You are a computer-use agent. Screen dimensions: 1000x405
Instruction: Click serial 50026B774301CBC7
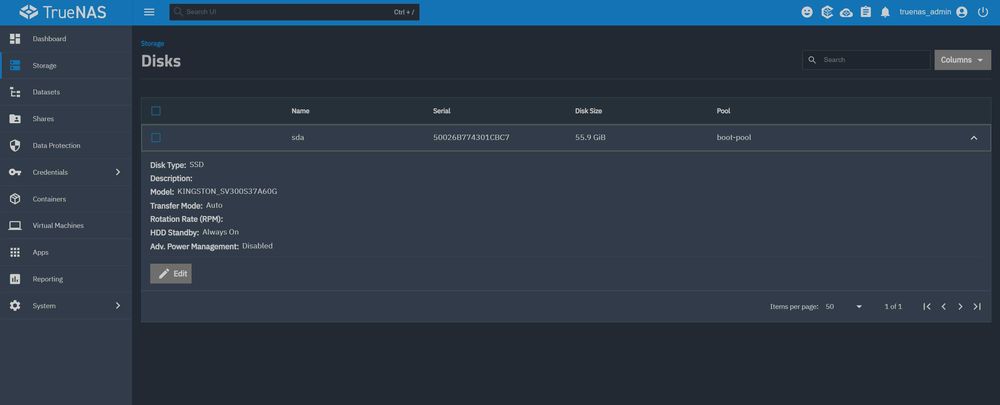pos(471,138)
